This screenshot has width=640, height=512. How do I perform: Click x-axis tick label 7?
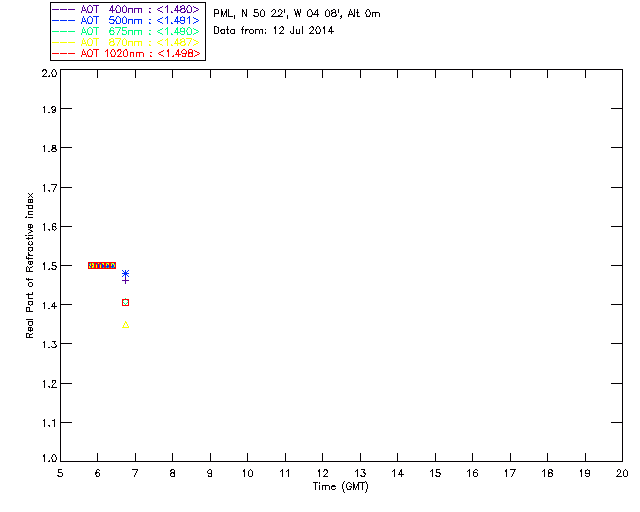coord(135,473)
